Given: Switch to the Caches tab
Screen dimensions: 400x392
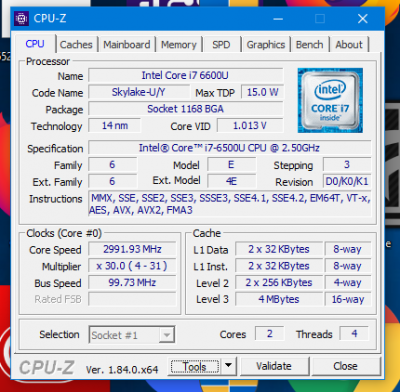Looking at the screenshot, I should [76, 45].
